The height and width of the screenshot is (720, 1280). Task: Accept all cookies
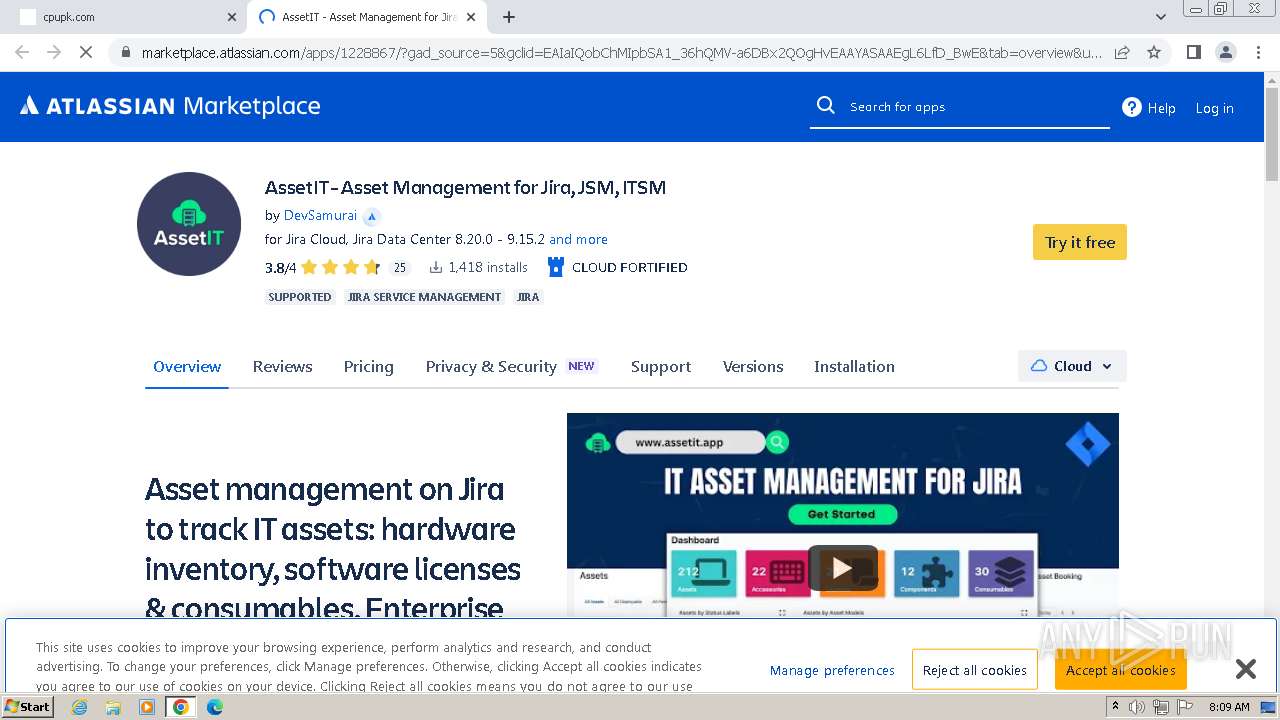point(1120,670)
